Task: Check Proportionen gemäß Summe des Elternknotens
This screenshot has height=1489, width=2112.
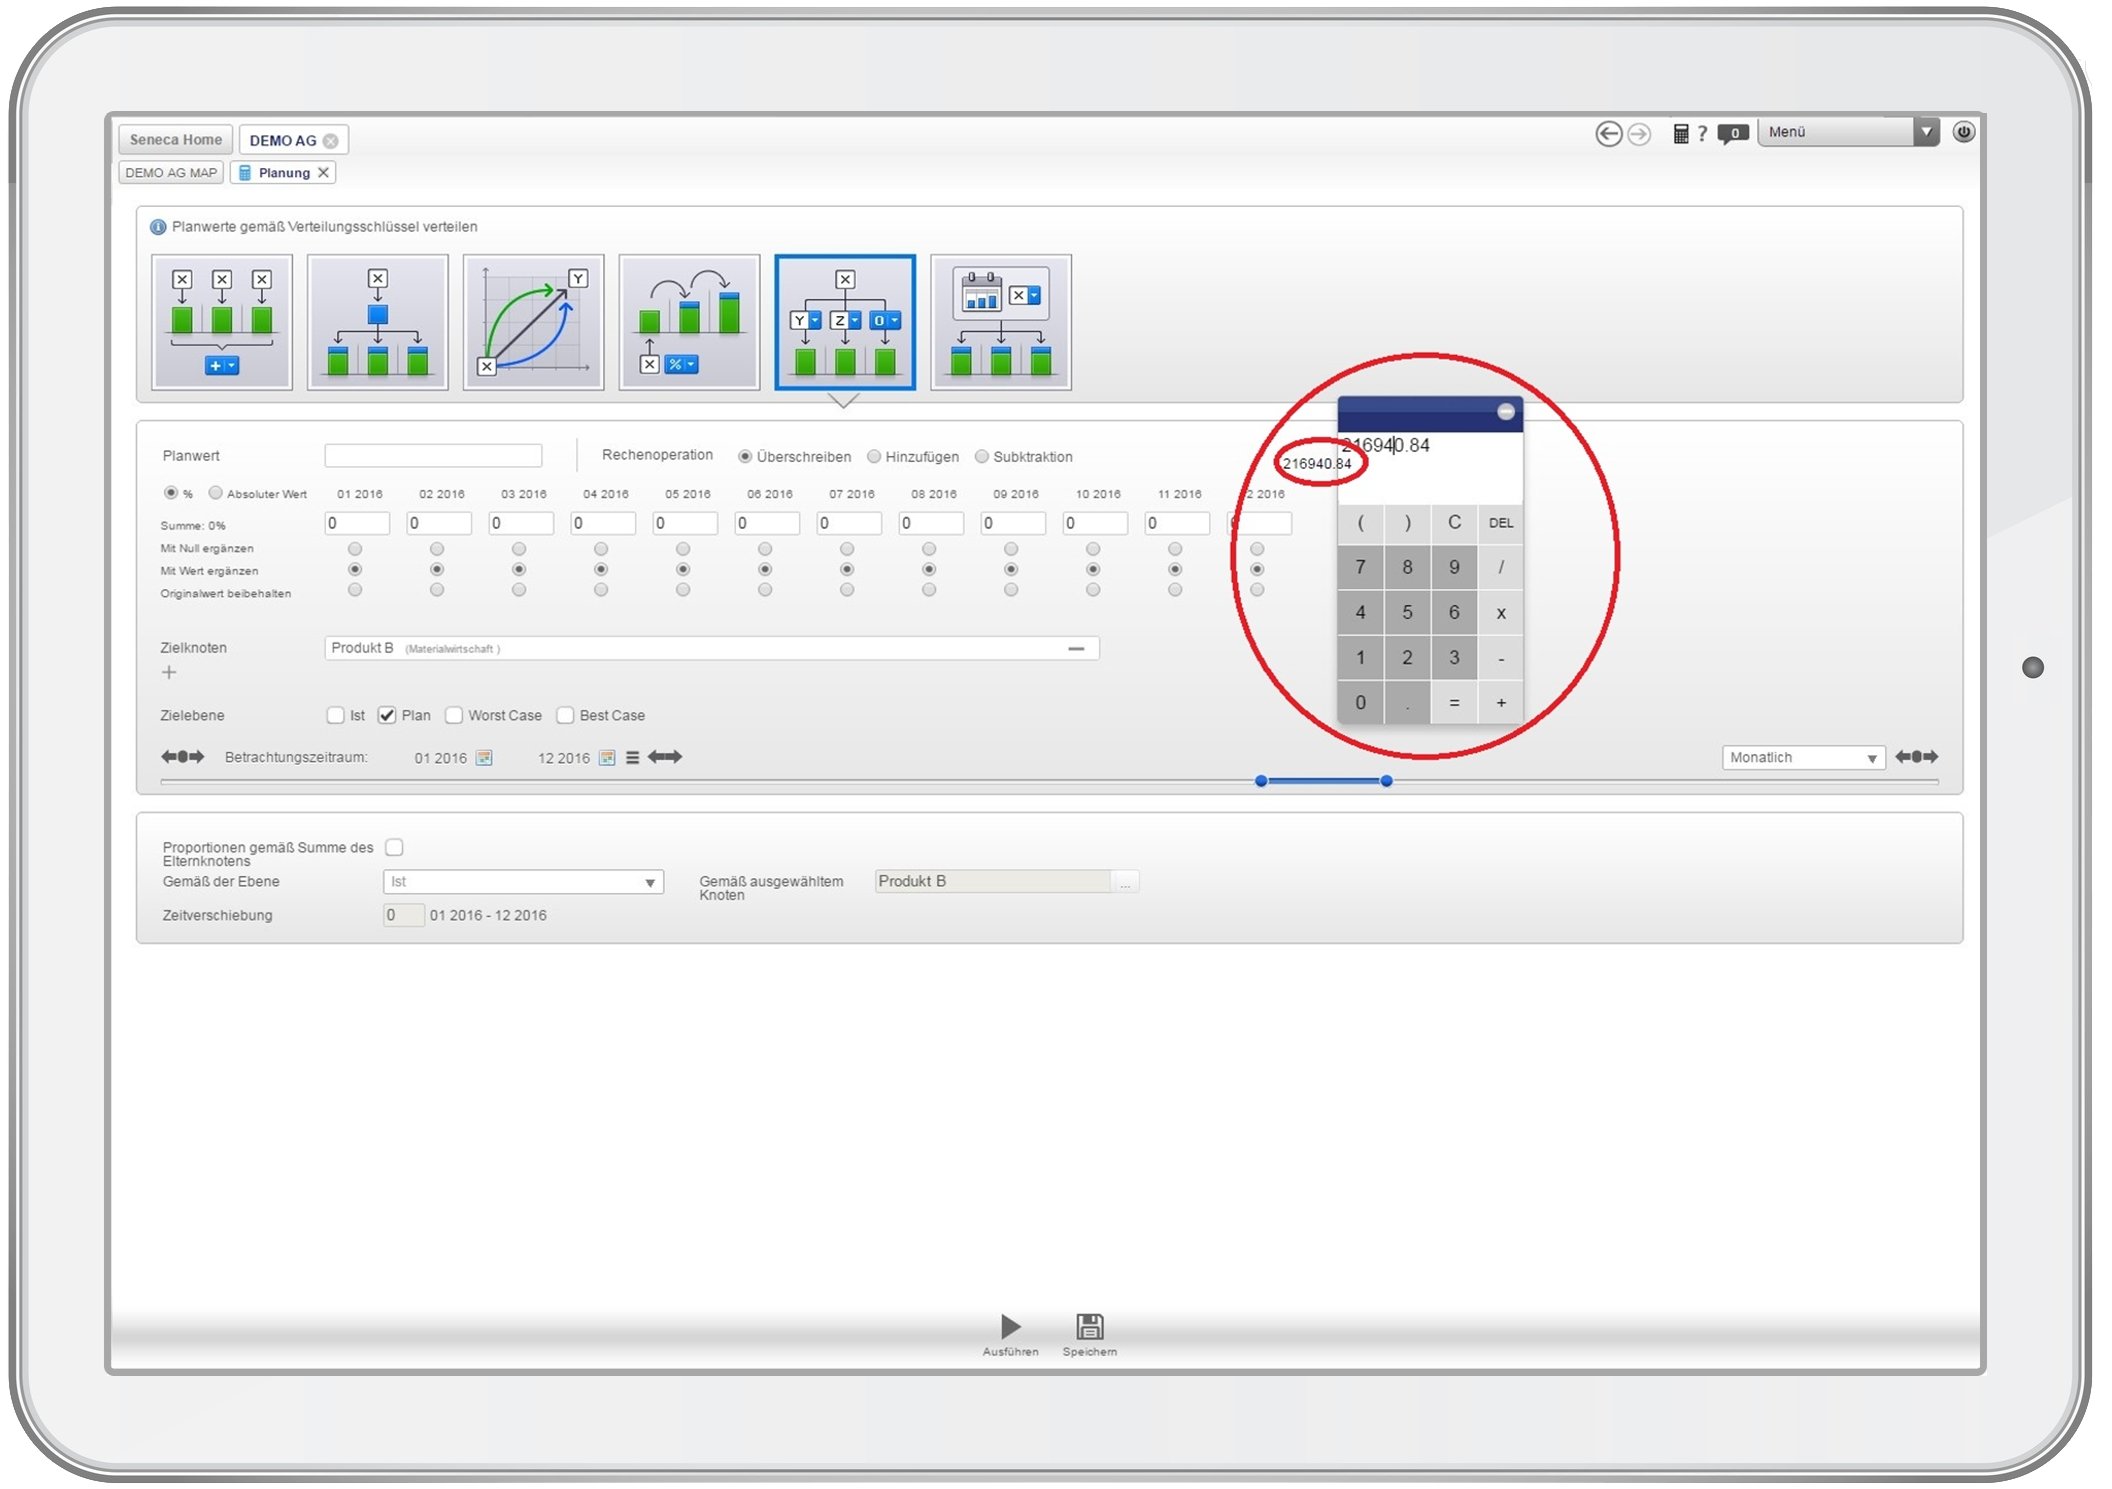Action: 395,848
